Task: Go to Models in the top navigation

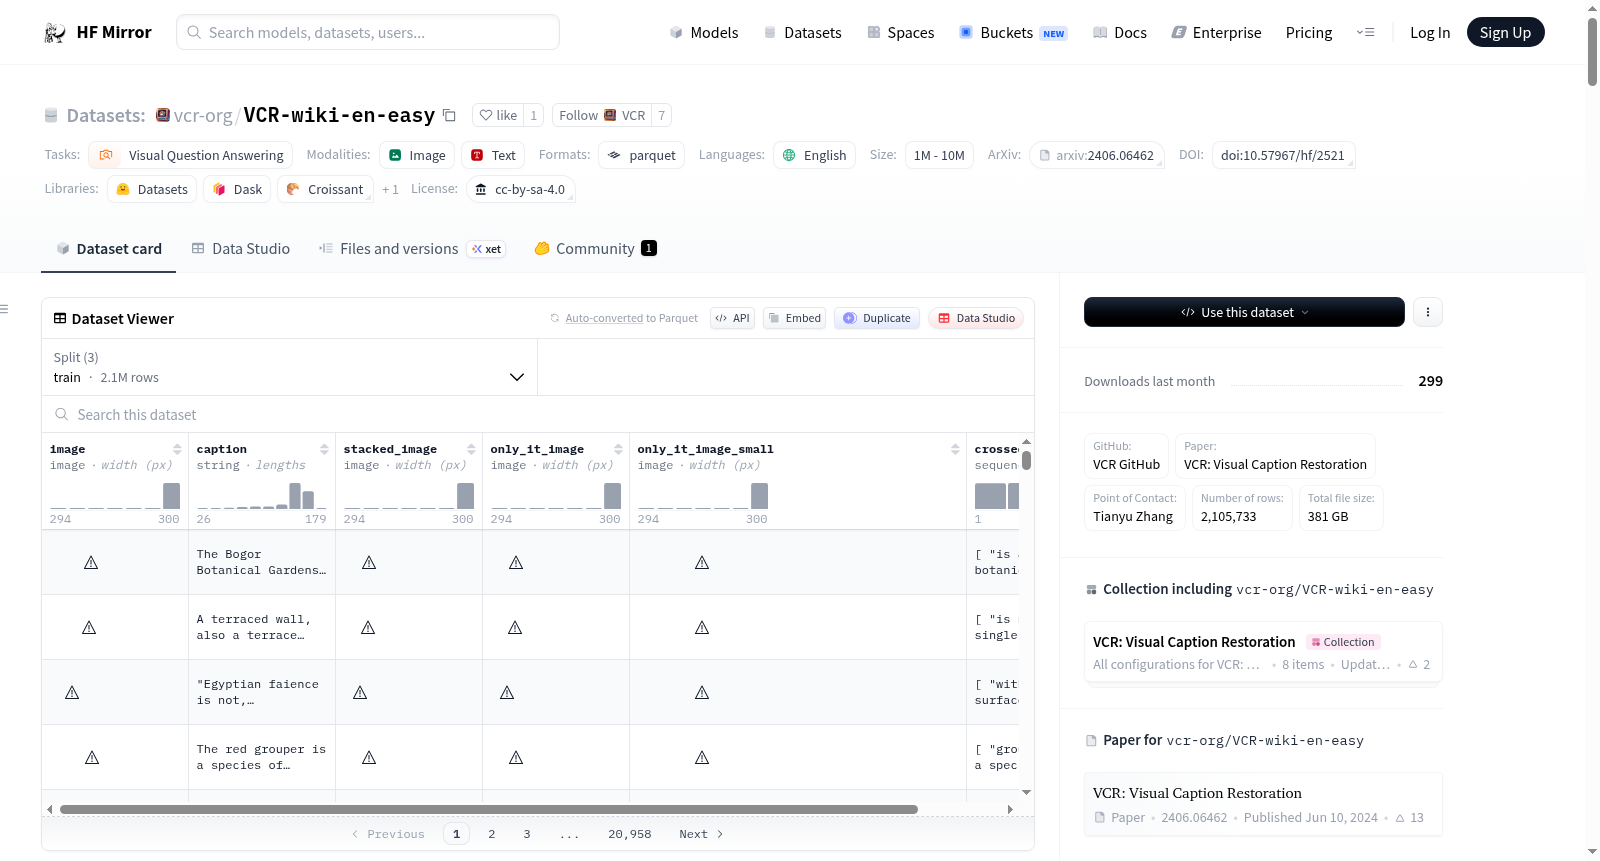Action: (704, 32)
